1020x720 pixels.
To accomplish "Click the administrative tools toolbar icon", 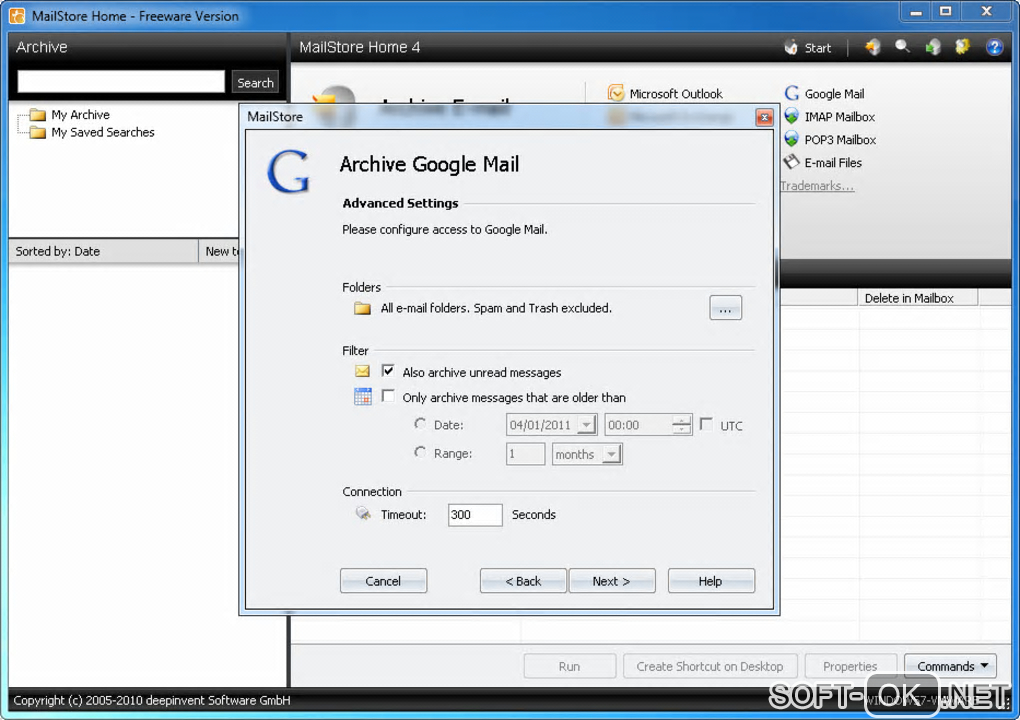I will point(962,47).
